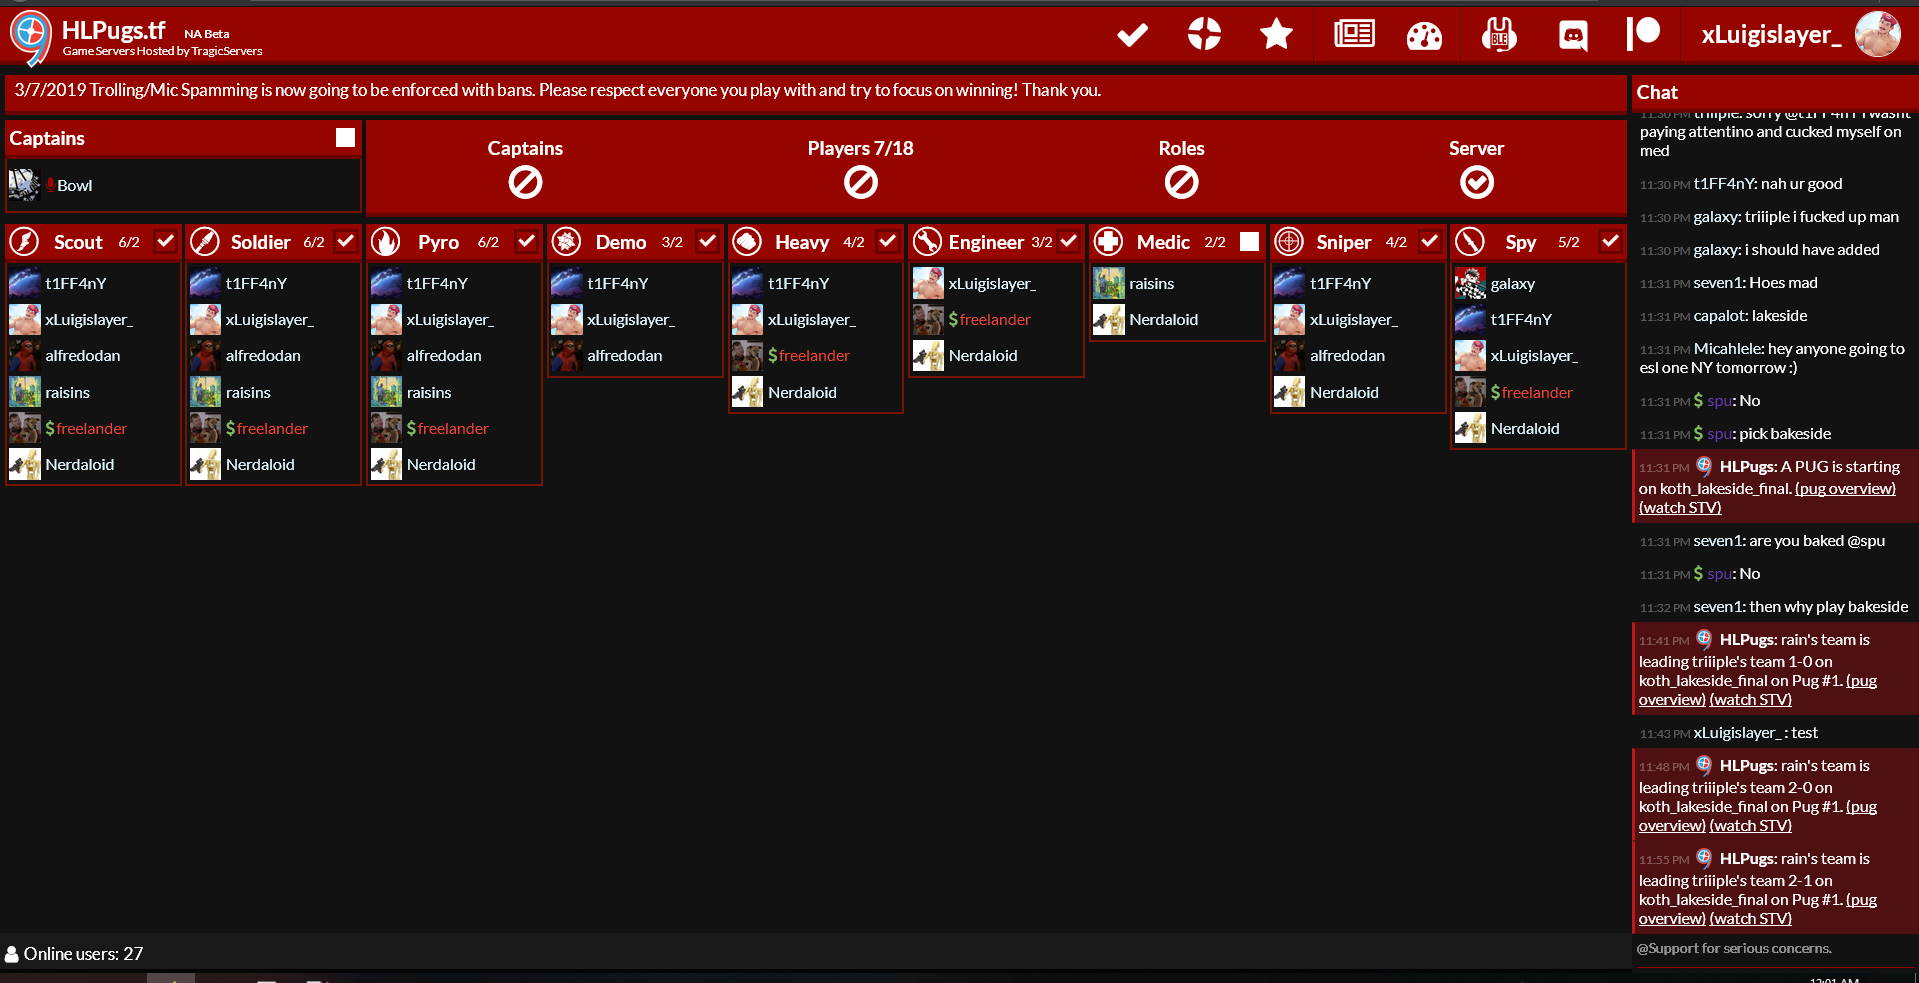Click the Spy class icon

pyautogui.click(x=1469, y=242)
